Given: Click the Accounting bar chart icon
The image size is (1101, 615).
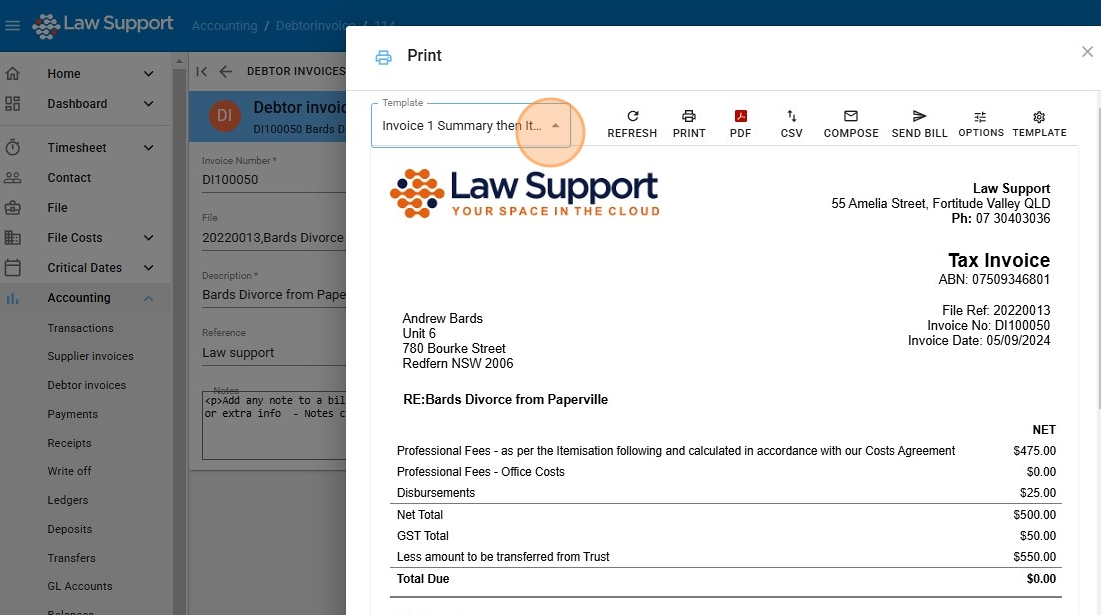Looking at the screenshot, I should coord(13,298).
